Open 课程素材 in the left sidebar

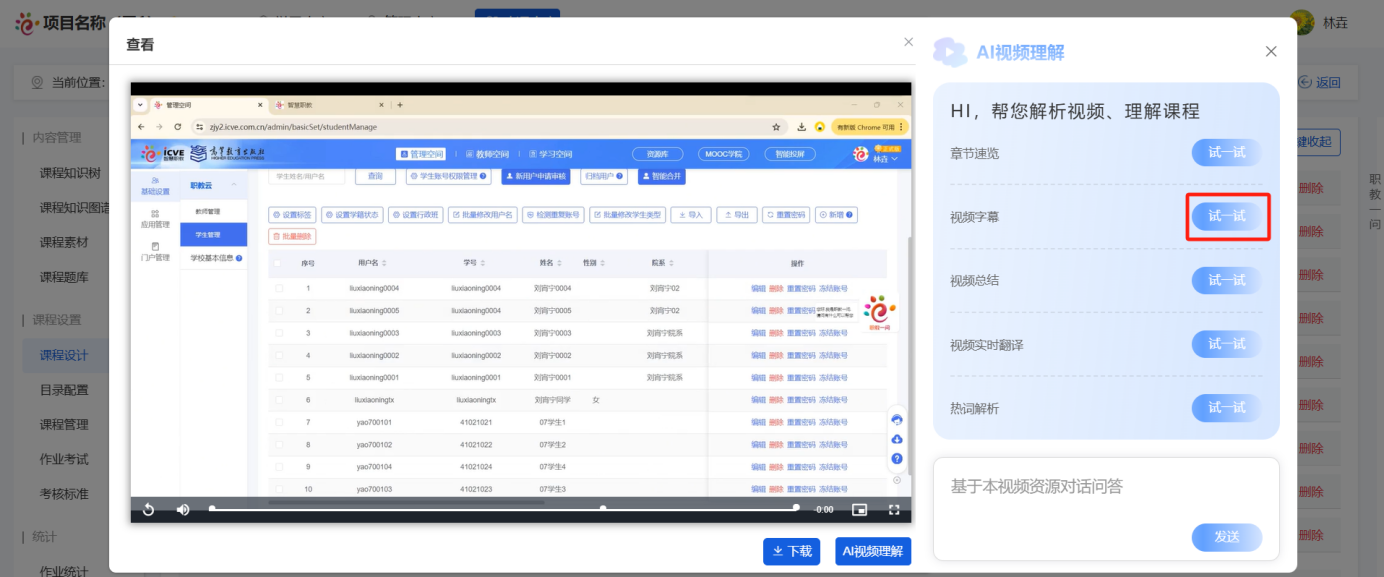[x=64, y=242]
